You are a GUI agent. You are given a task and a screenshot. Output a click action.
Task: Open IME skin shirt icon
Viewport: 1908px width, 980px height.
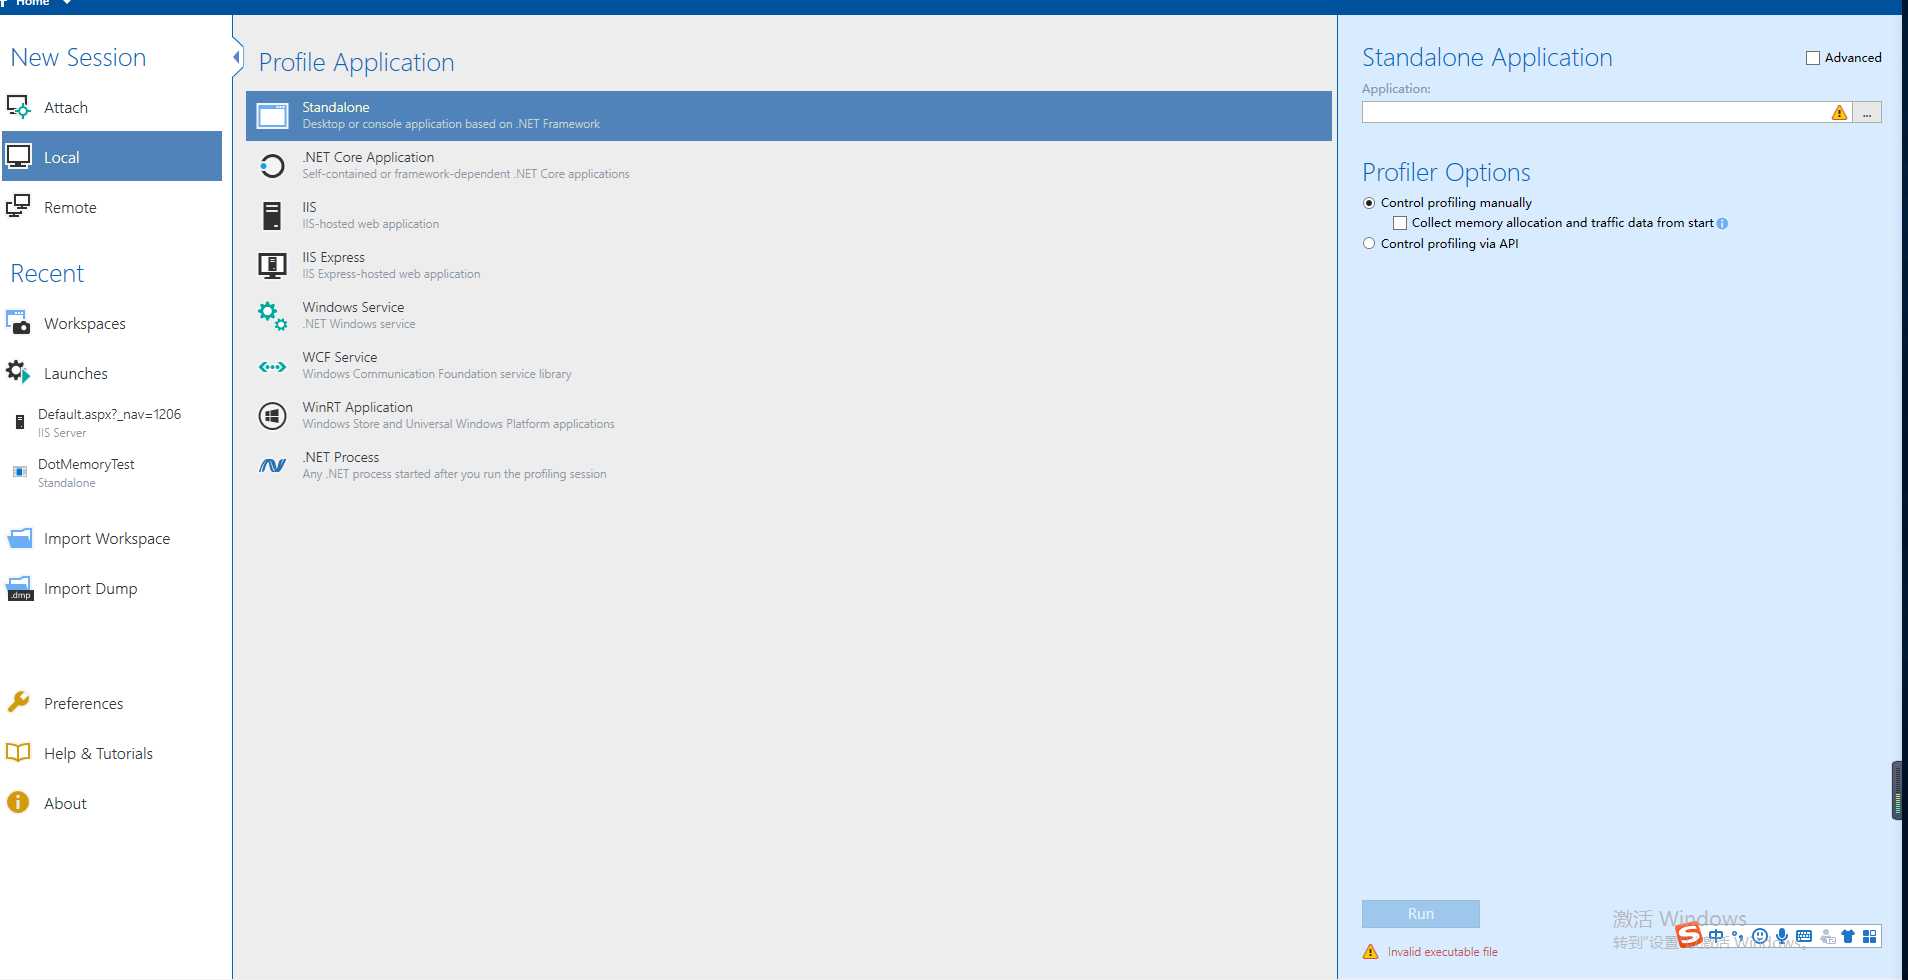[x=1848, y=937]
